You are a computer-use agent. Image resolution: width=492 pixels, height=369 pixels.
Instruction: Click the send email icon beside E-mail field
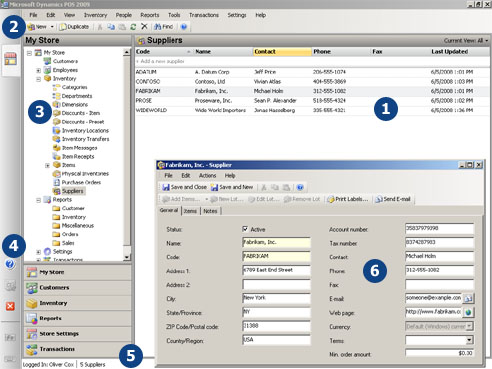click(468, 298)
